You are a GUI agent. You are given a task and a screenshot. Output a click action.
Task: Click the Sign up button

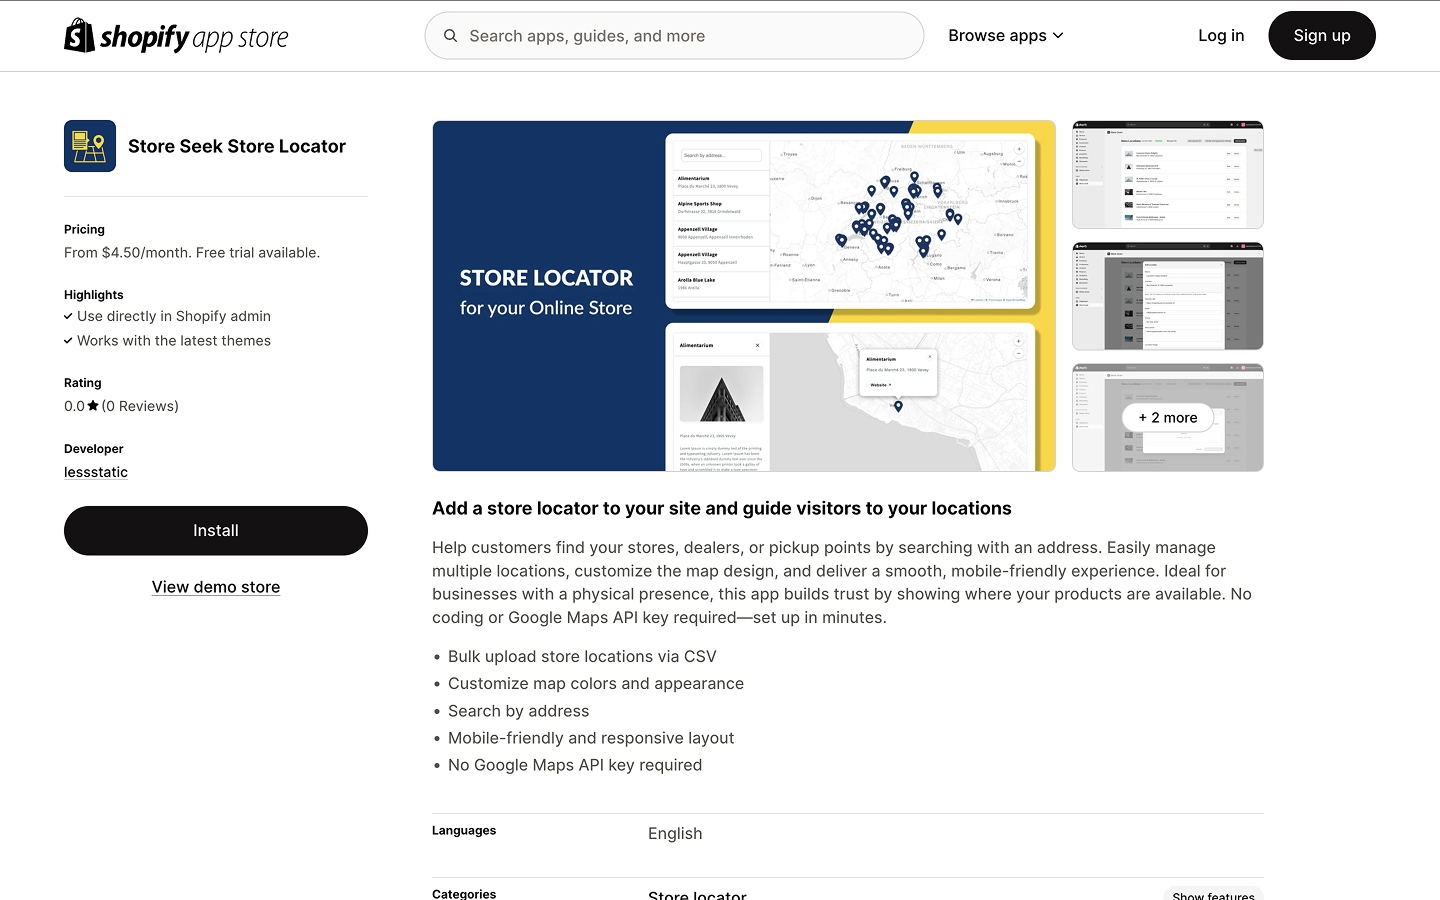pos(1322,35)
